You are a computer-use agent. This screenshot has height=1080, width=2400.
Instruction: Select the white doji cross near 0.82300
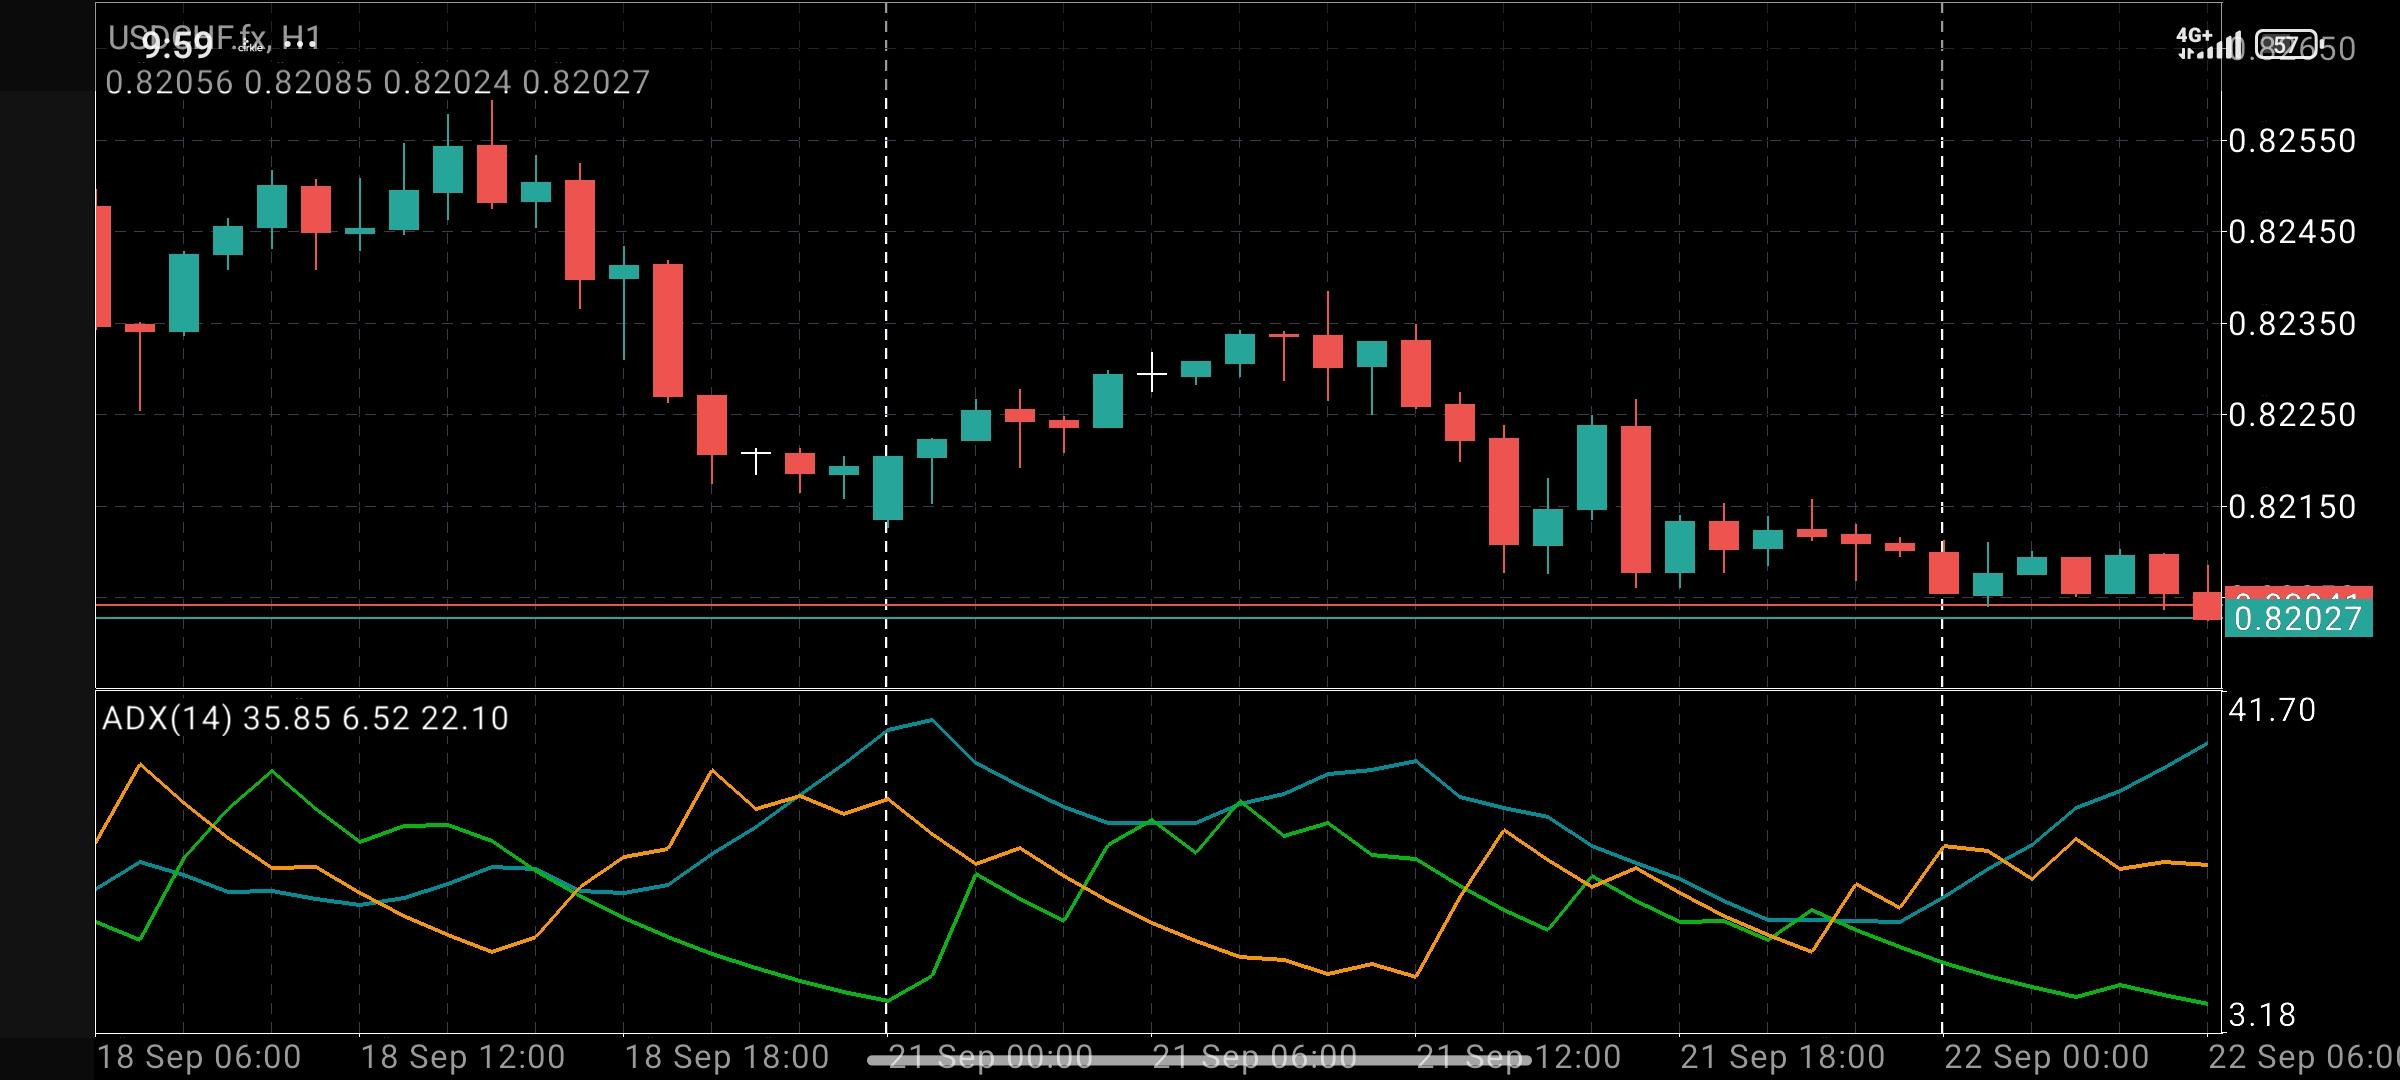tap(1151, 375)
